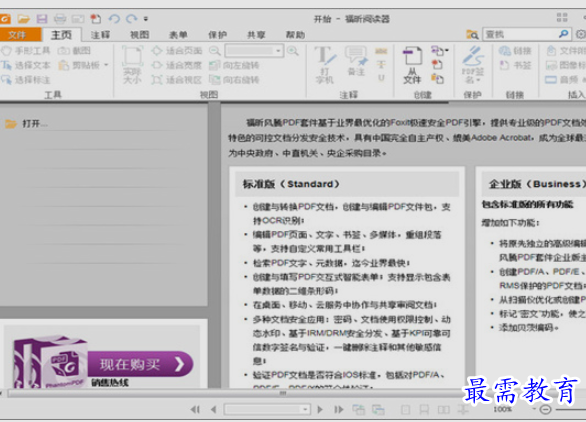
Task: Open the PDF签名 sign dropdown
Action: tap(472, 65)
